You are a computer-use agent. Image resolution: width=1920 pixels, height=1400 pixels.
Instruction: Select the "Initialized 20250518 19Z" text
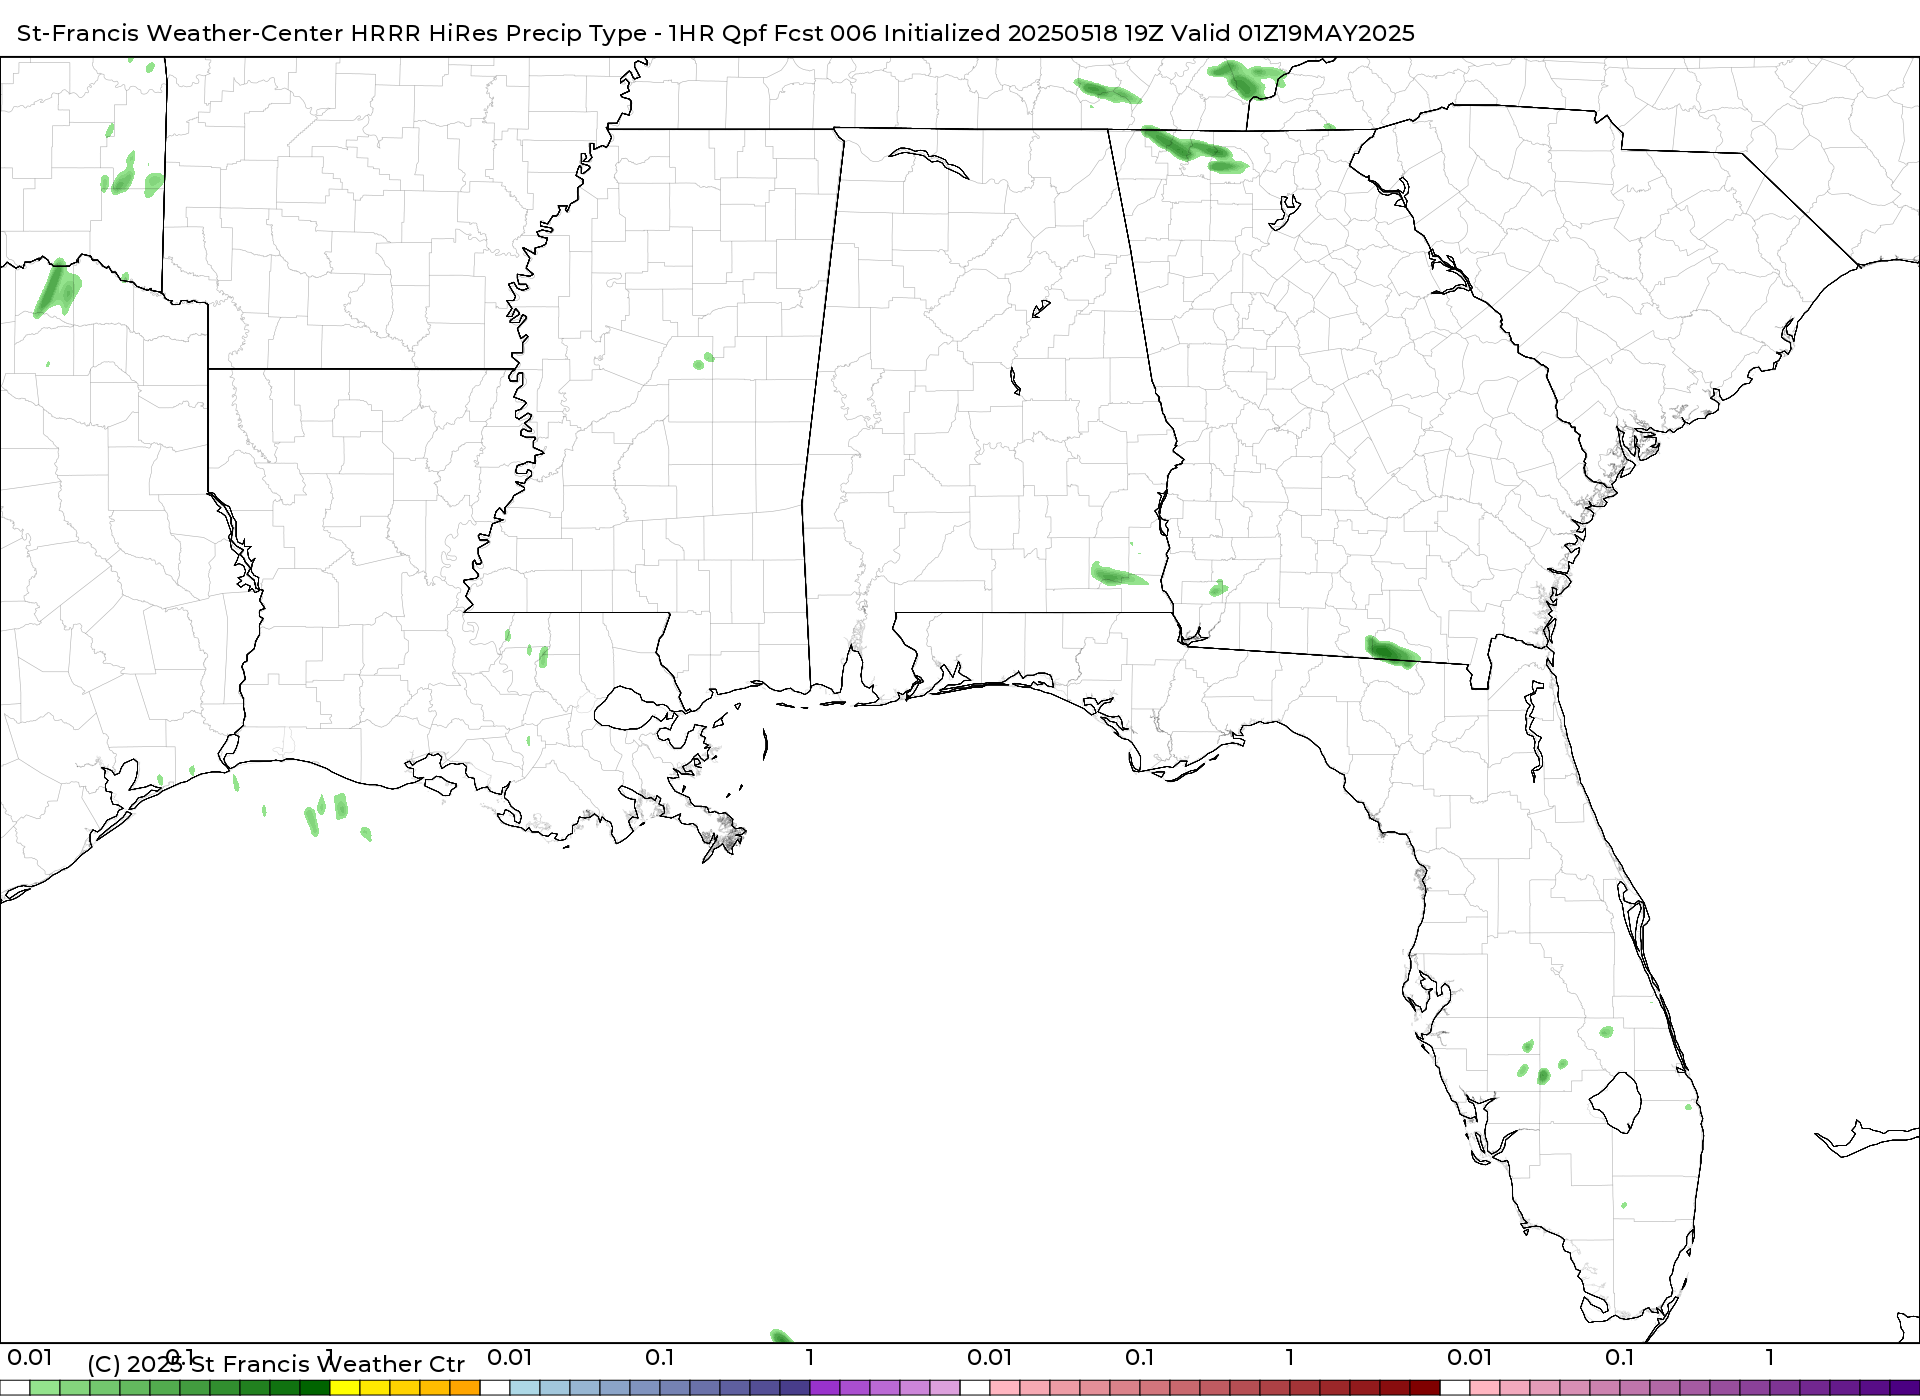click(x=1023, y=33)
